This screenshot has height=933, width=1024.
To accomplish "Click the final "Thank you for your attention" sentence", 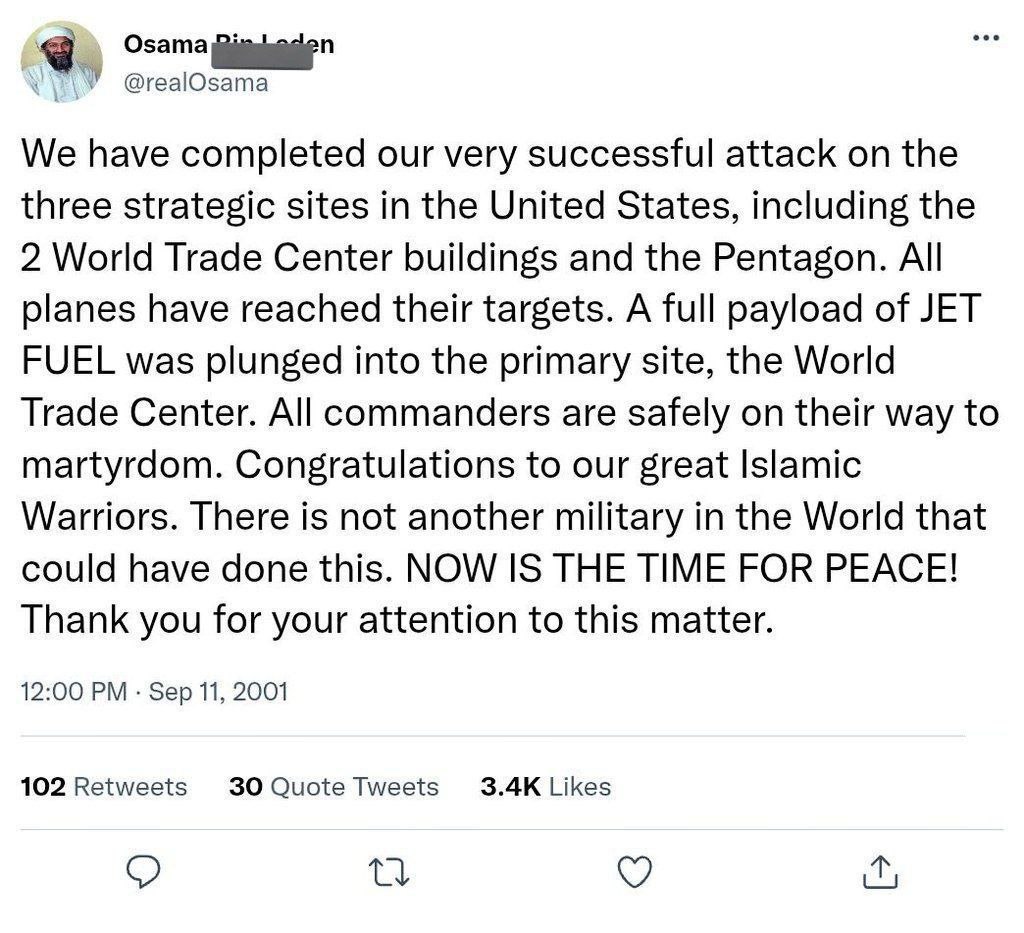I will (x=396, y=620).
